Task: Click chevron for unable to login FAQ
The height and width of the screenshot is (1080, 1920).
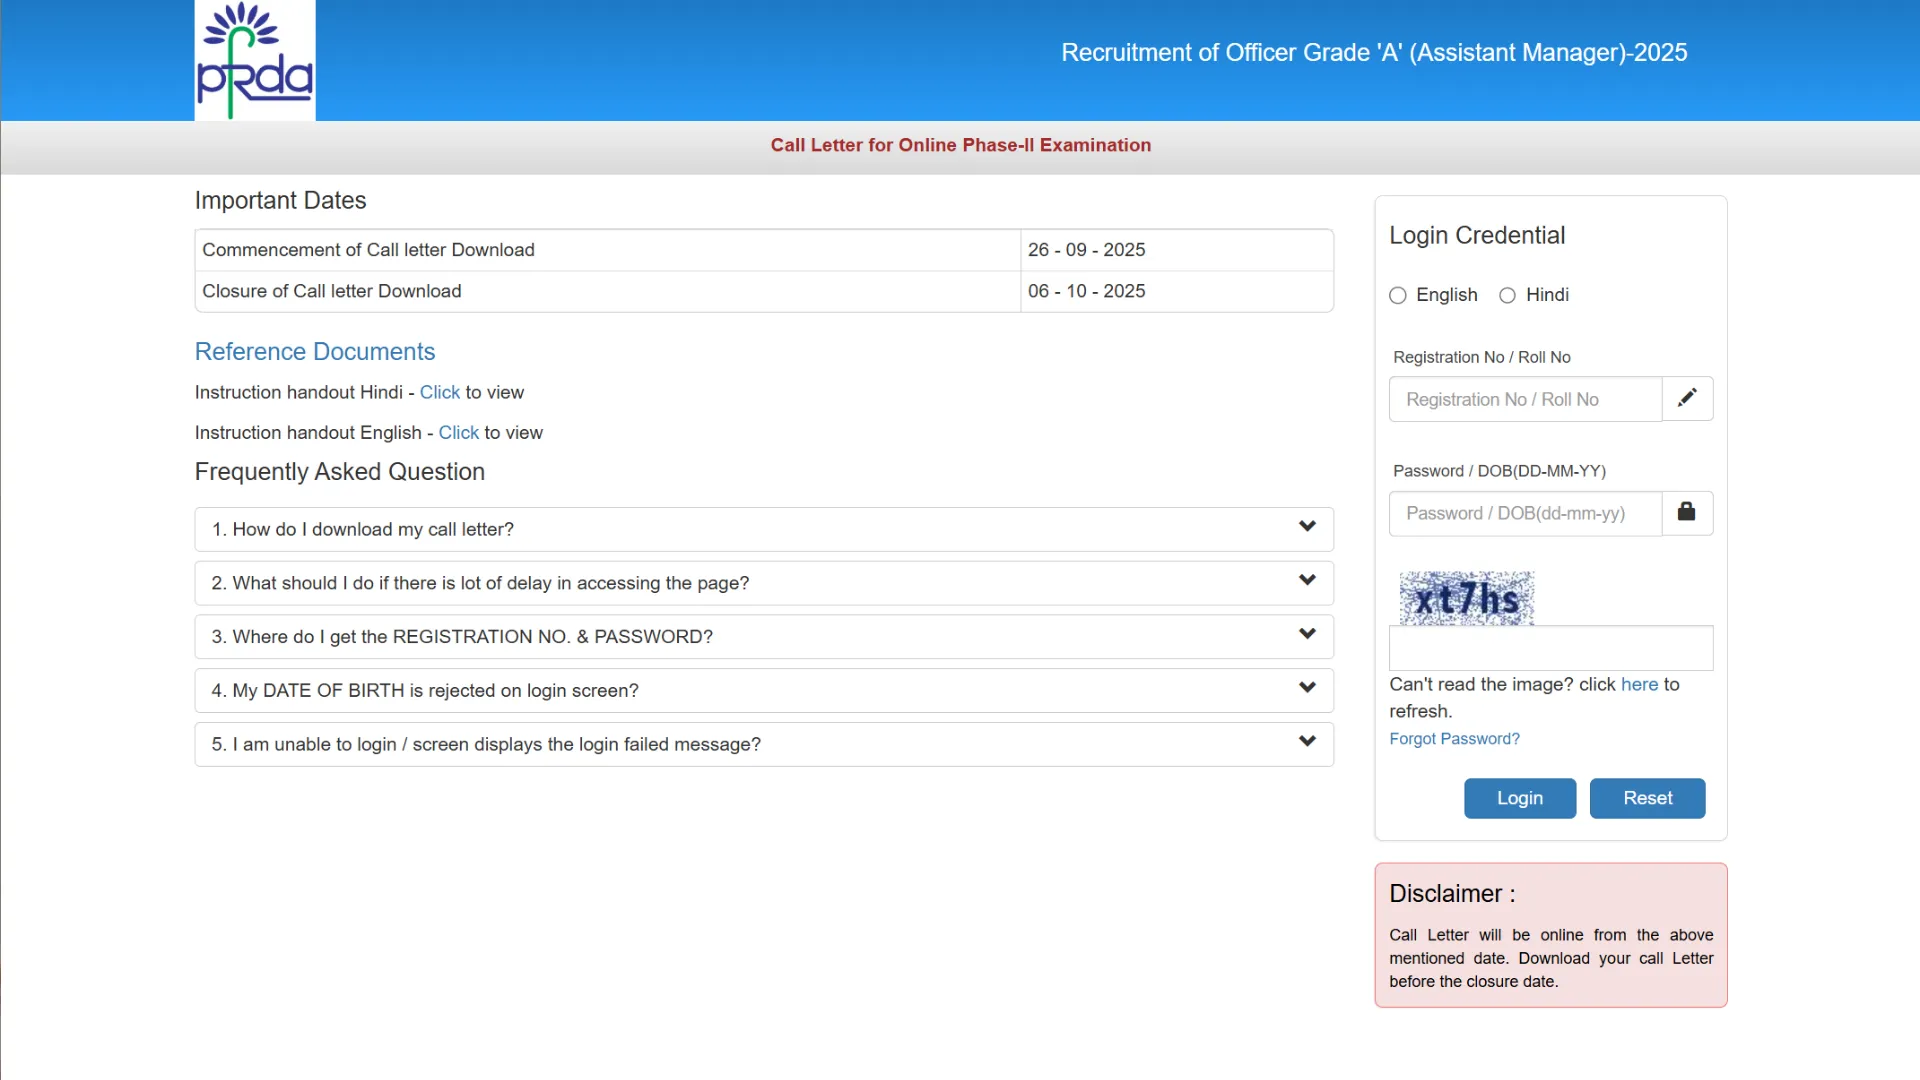Action: pyautogui.click(x=1306, y=742)
